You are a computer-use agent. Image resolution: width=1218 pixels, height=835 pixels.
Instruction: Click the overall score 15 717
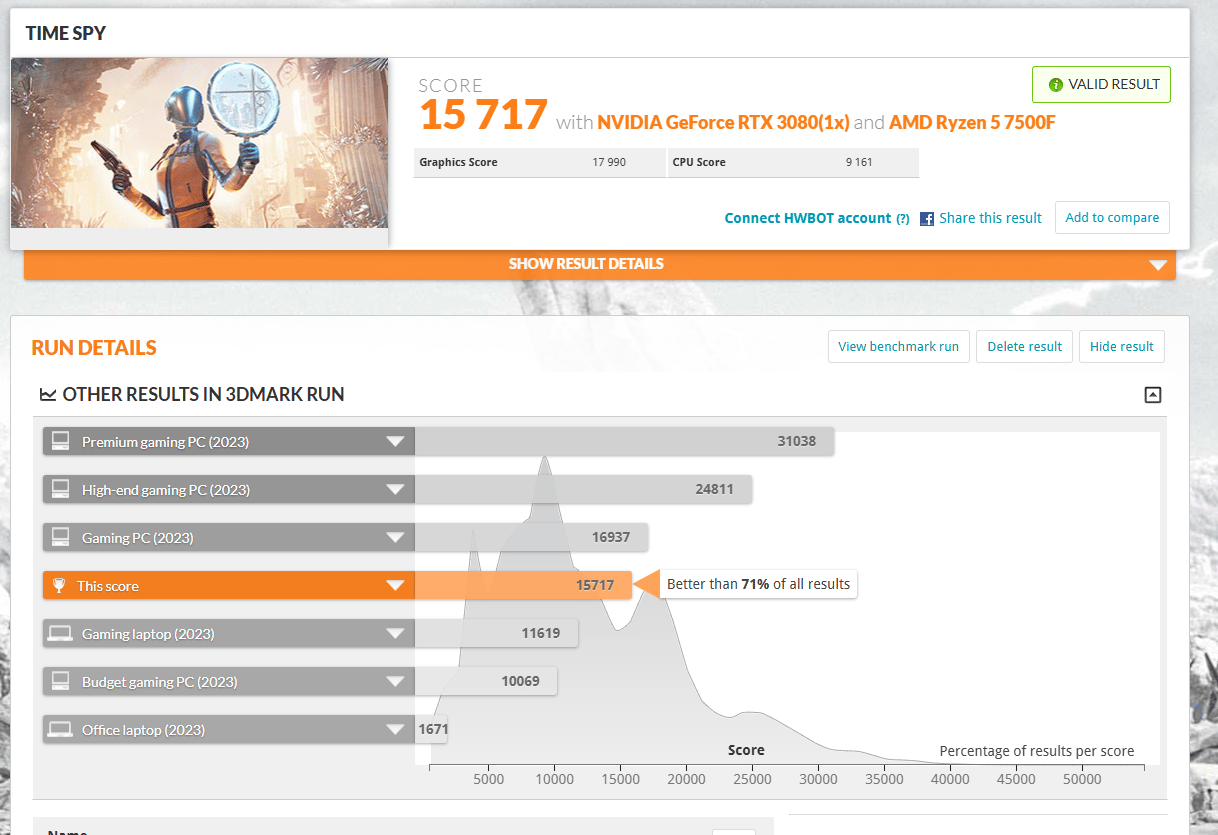[483, 115]
